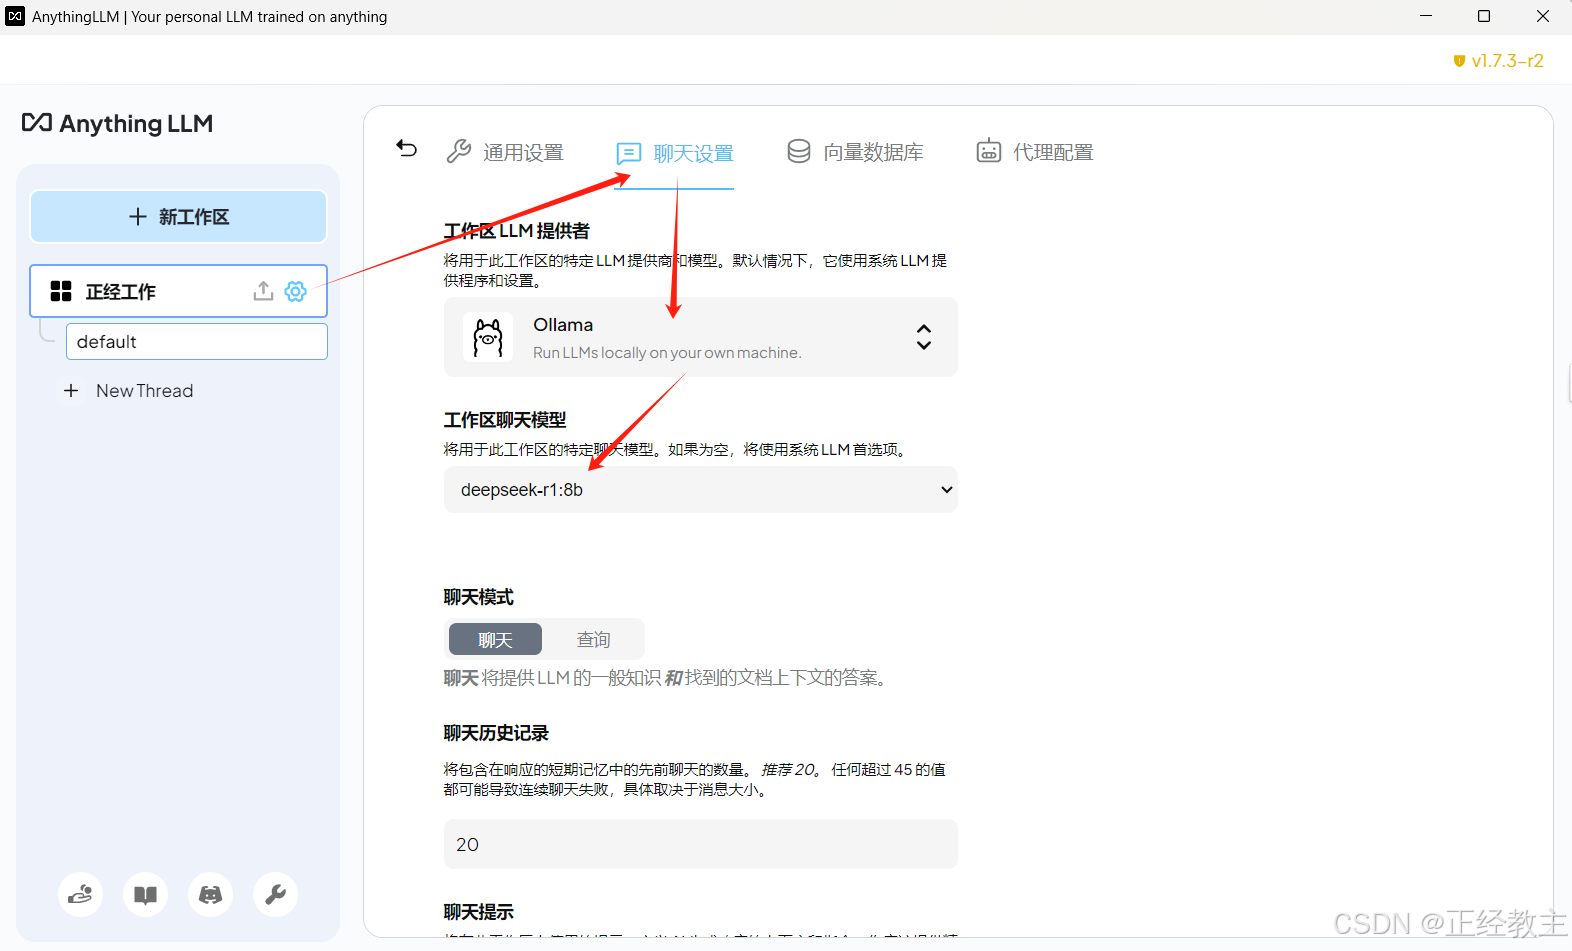The height and width of the screenshot is (951, 1572).
Task: Click the chat history field showing 20
Action: [x=701, y=844]
